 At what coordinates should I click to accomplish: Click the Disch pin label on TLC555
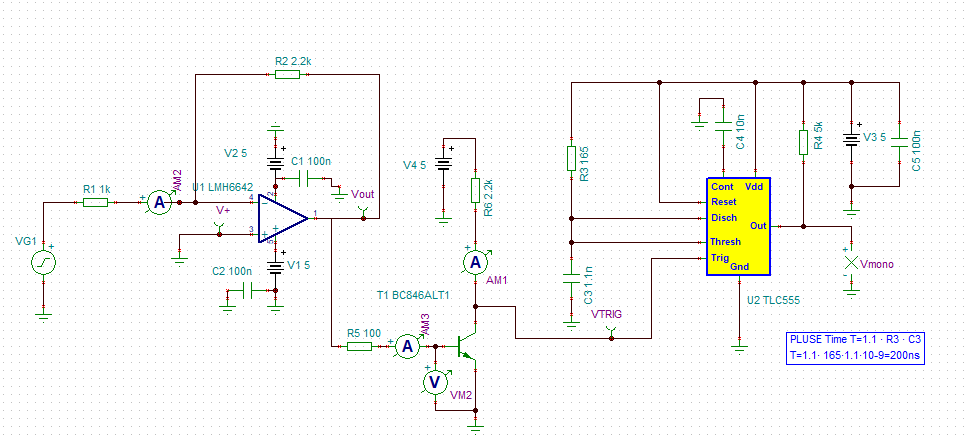[724, 218]
